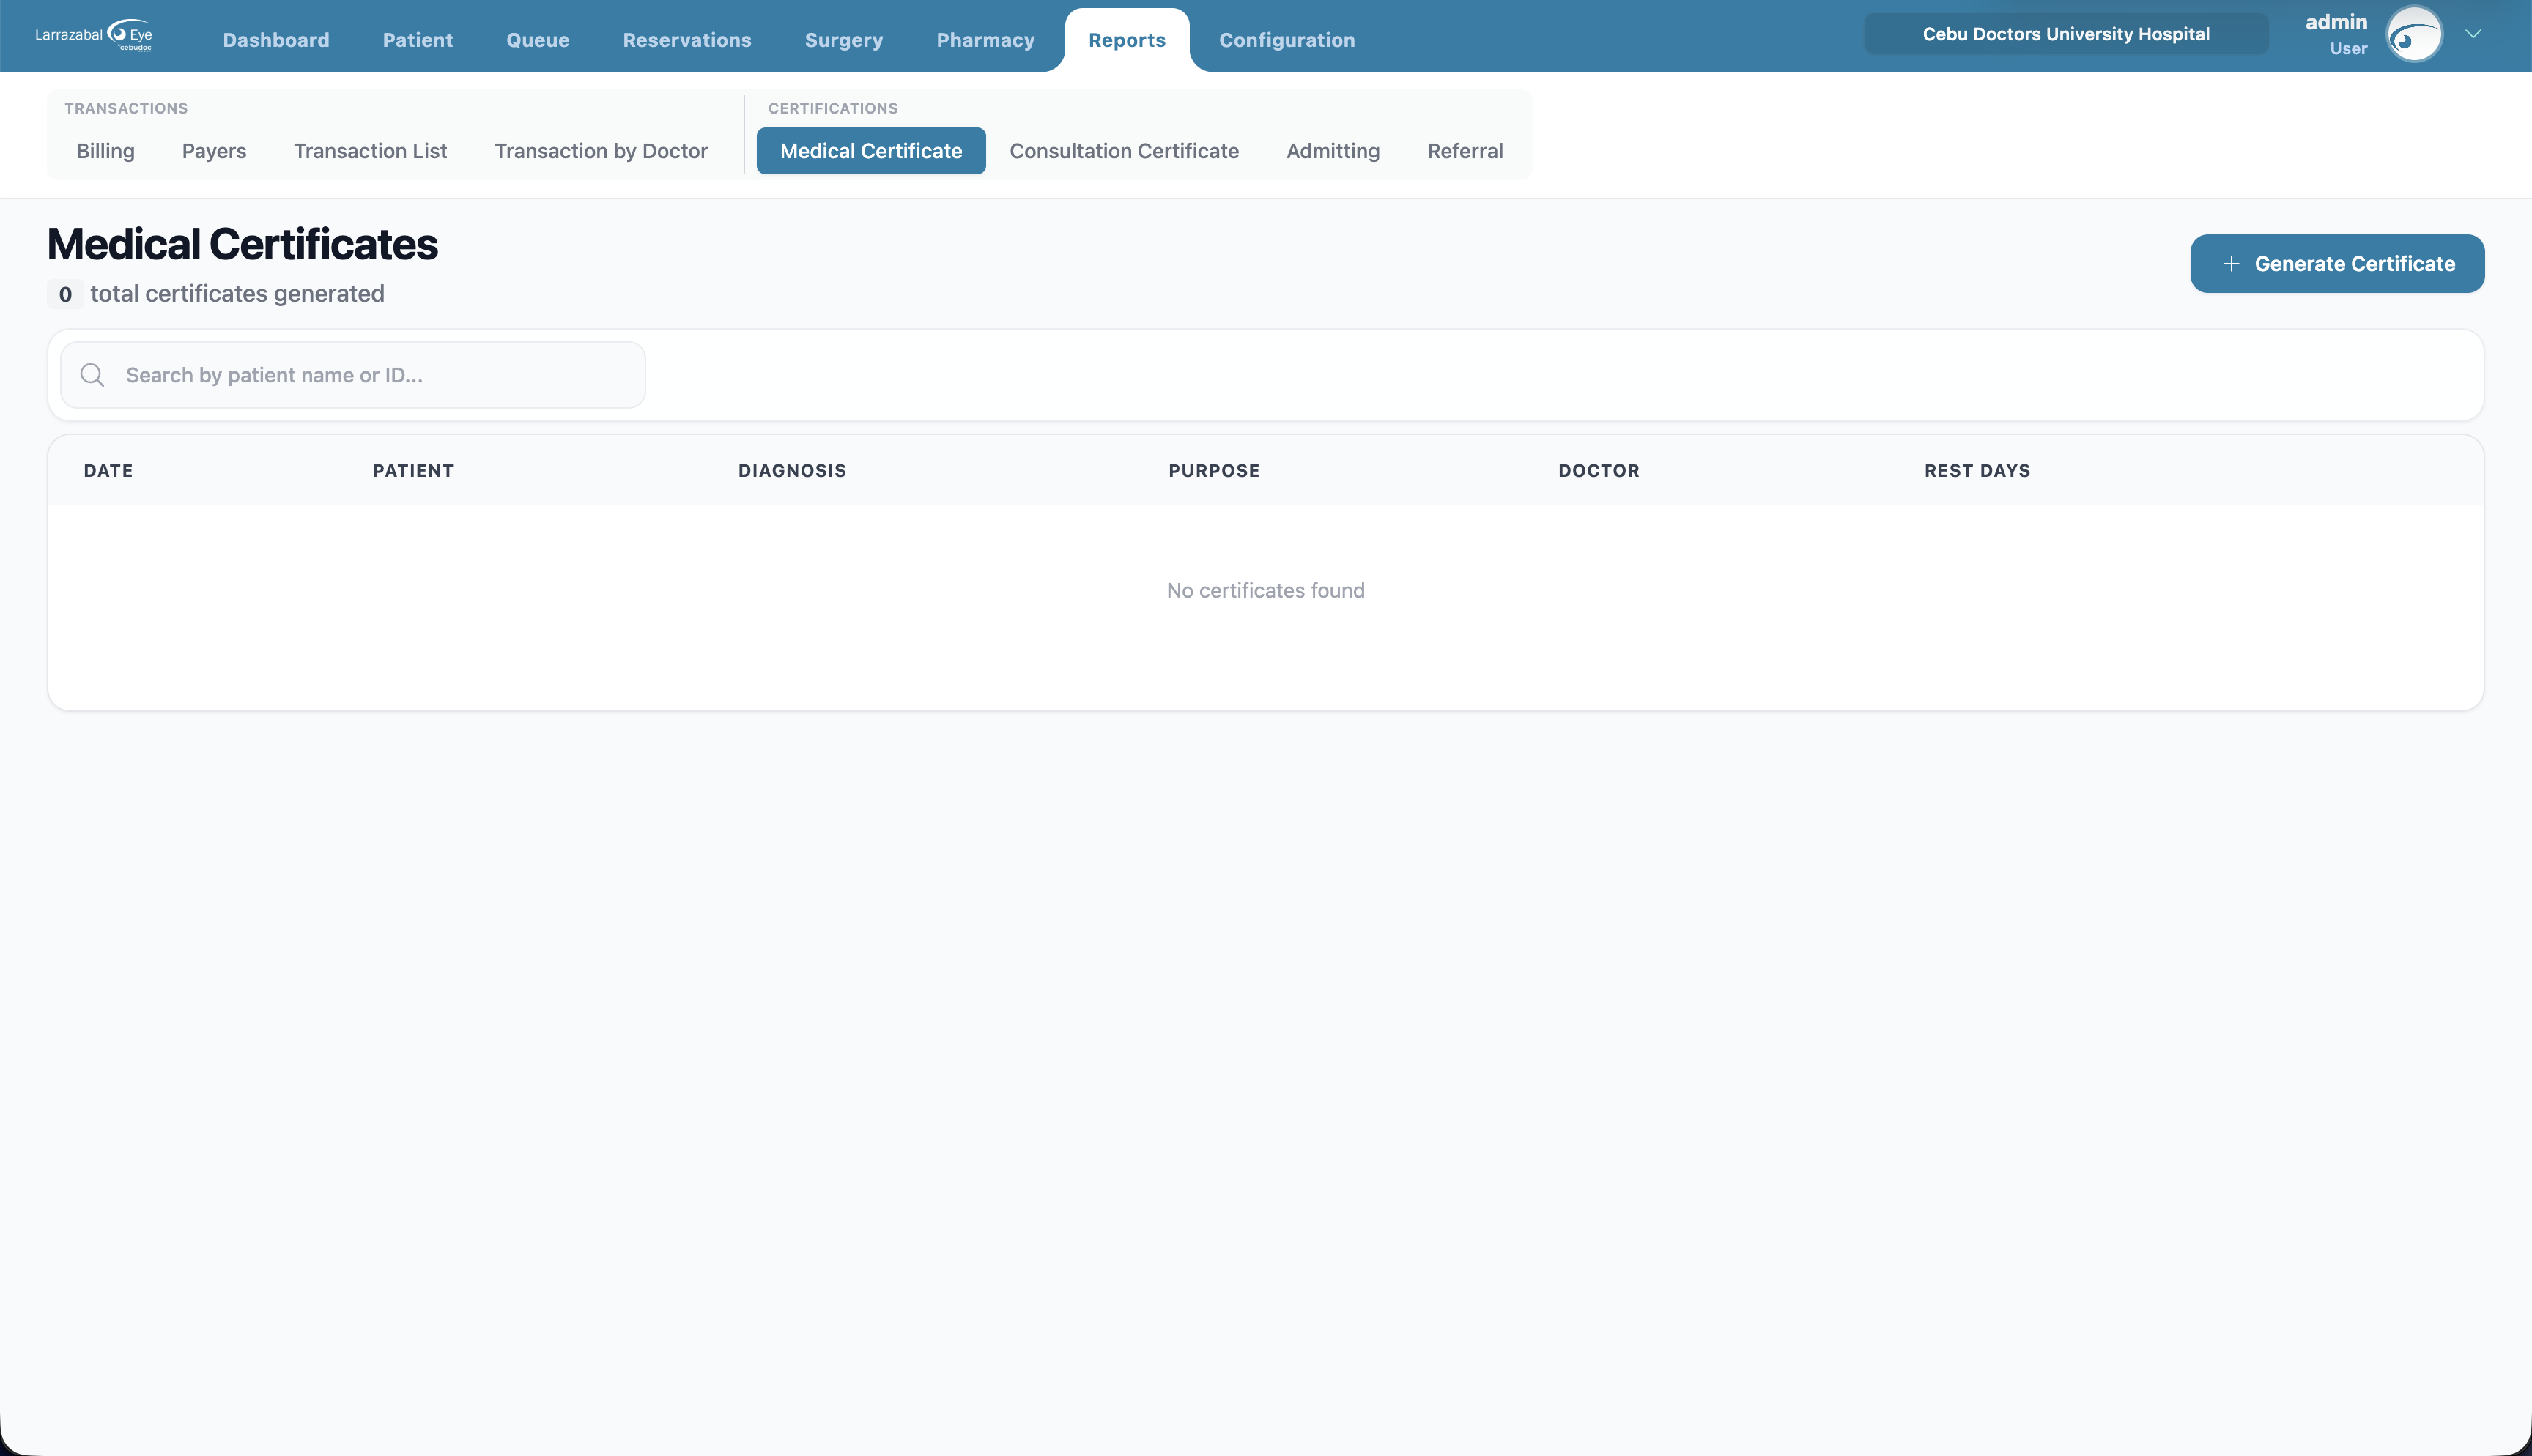Focus the patient name search field
The height and width of the screenshot is (1456, 2532).
pos(353,375)
